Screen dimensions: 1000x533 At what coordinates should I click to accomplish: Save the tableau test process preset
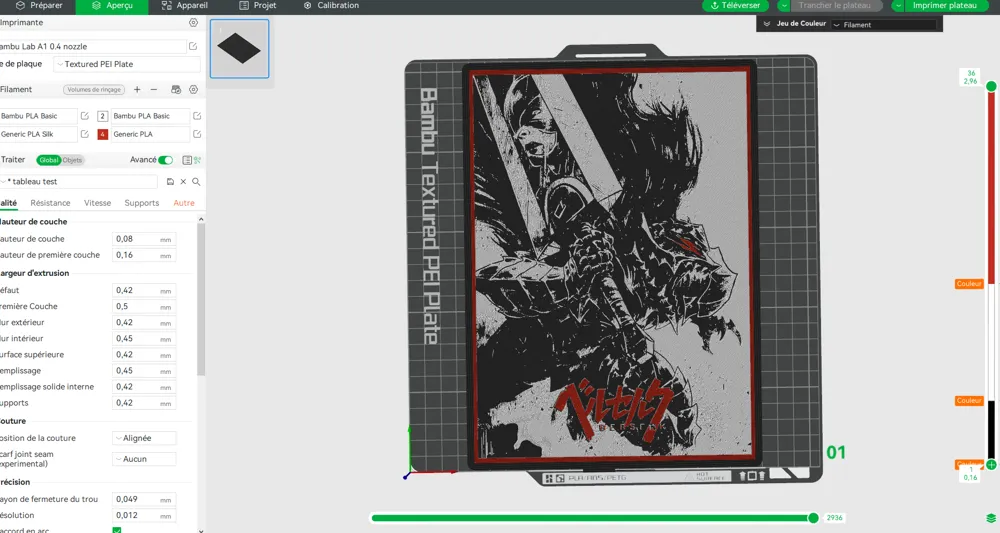tap(170, 182)
